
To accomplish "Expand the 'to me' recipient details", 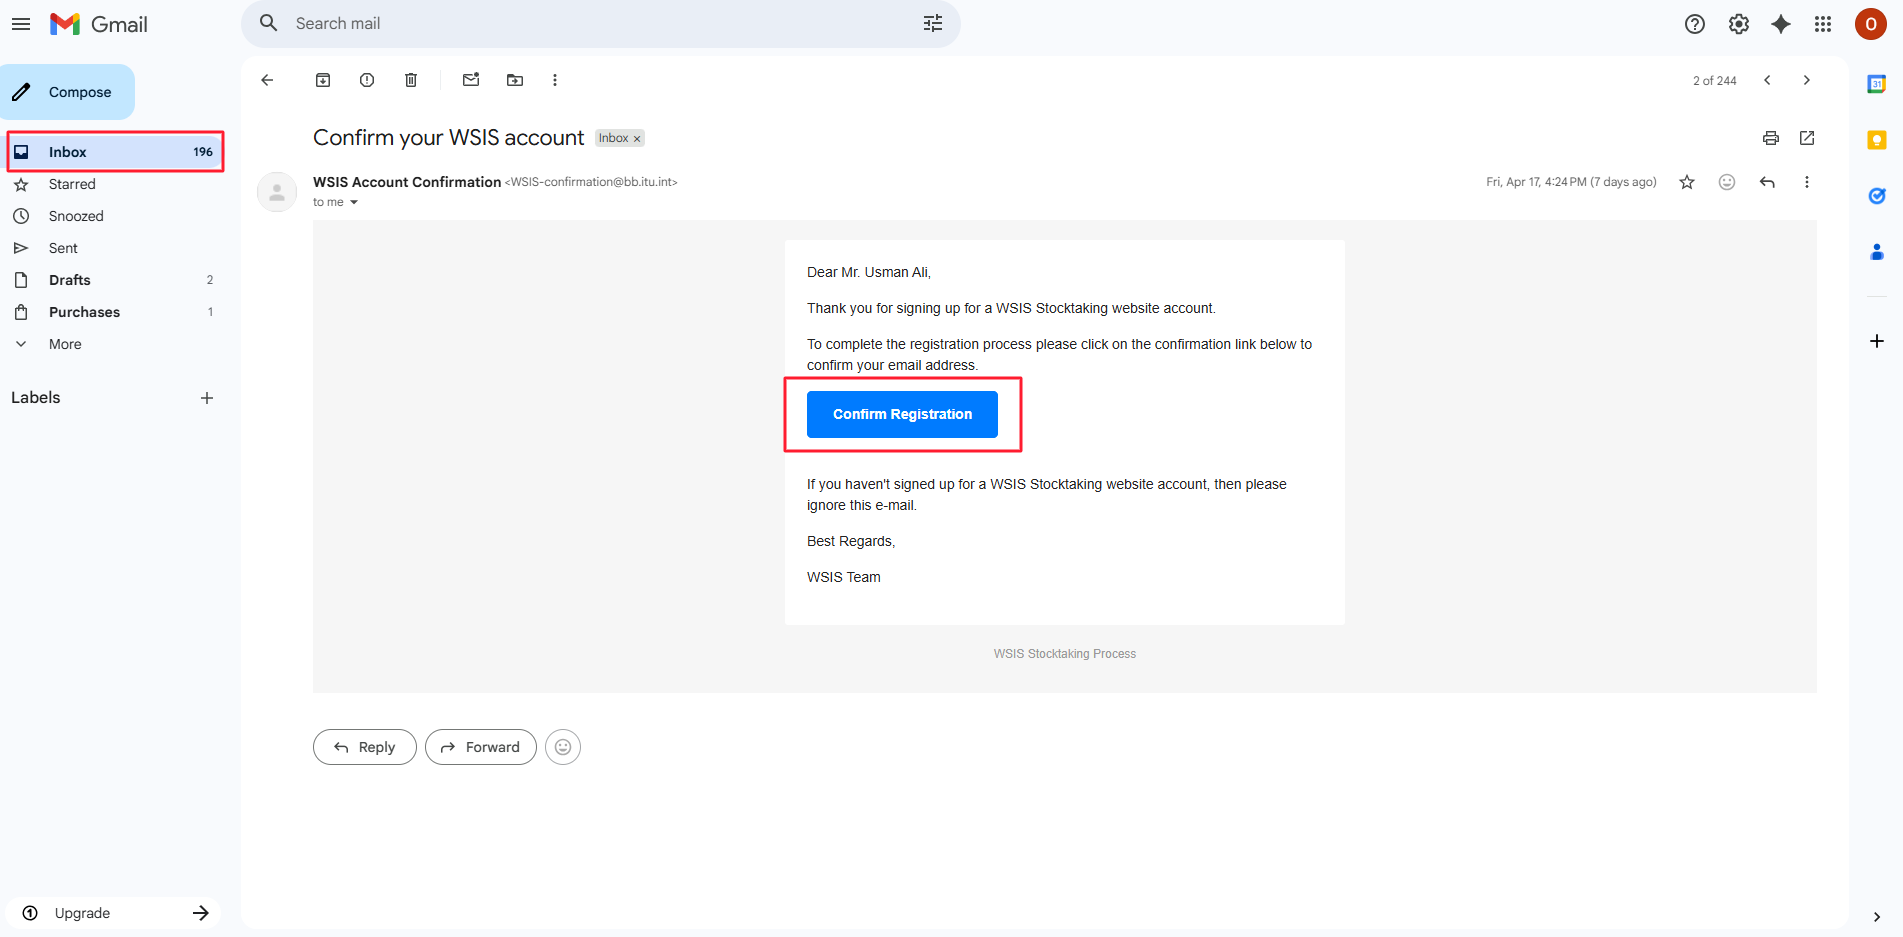I will pos(354,203).
